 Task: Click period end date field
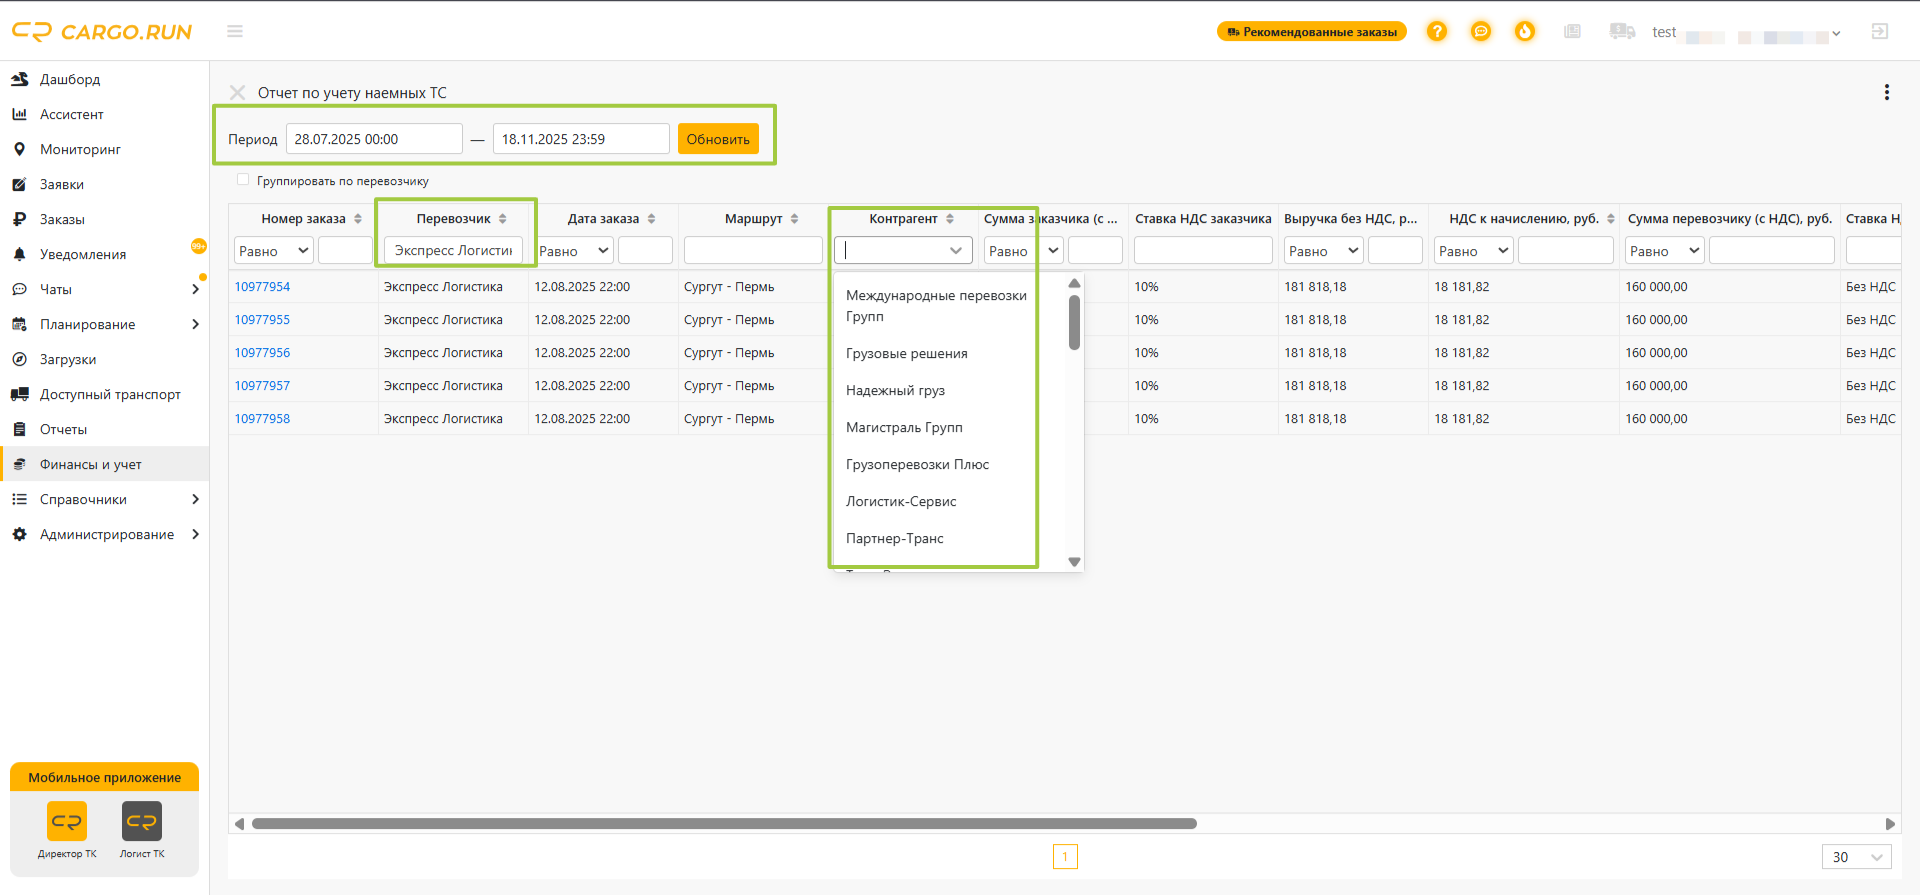coord(581,139)
